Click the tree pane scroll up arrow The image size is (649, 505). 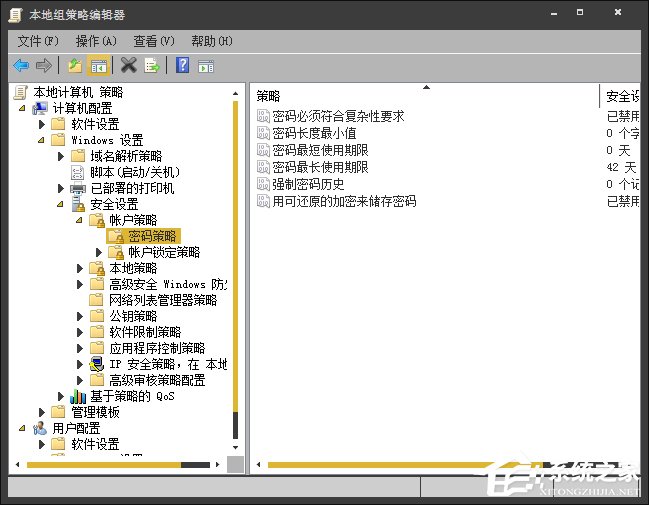click(x=236, y=94)
